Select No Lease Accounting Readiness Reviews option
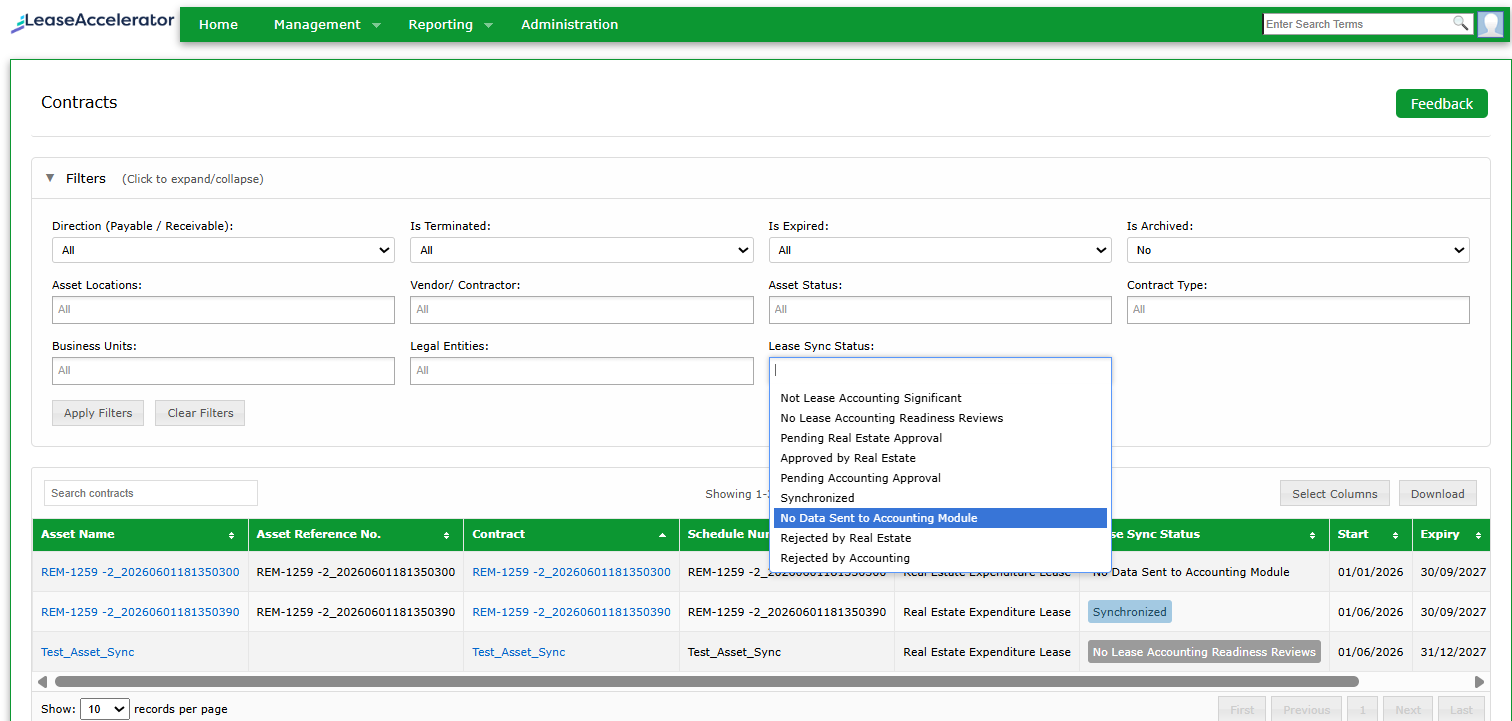This screenshot has height=721, width=1512. coord(940,418)
